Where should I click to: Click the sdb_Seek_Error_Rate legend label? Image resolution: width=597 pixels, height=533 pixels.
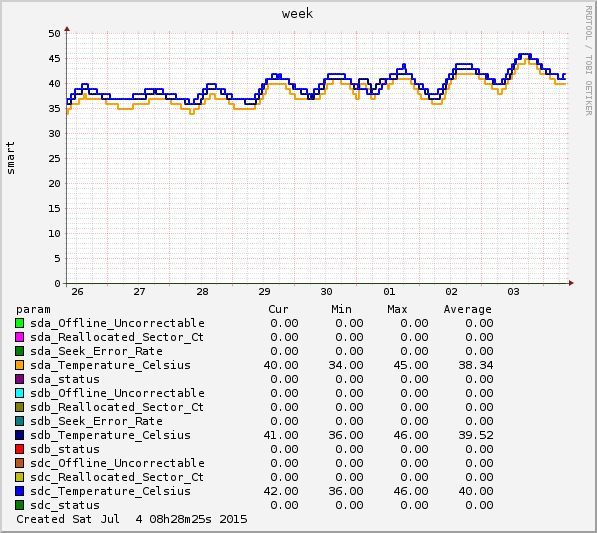(x=96, y=421)
